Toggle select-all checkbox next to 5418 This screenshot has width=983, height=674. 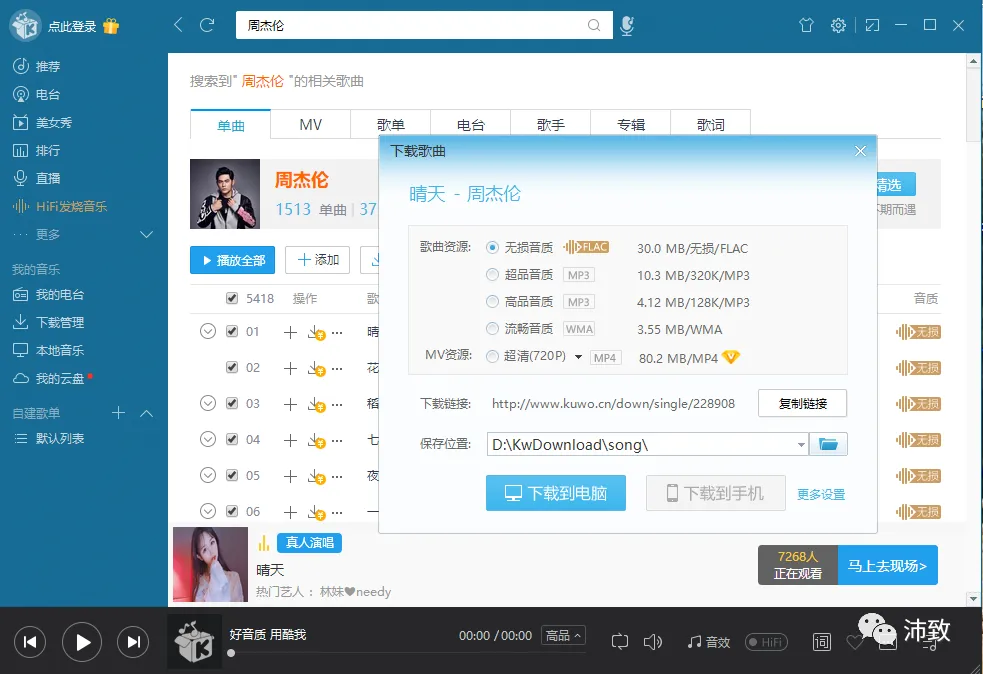pyautogui.click(x=232, y=298)
